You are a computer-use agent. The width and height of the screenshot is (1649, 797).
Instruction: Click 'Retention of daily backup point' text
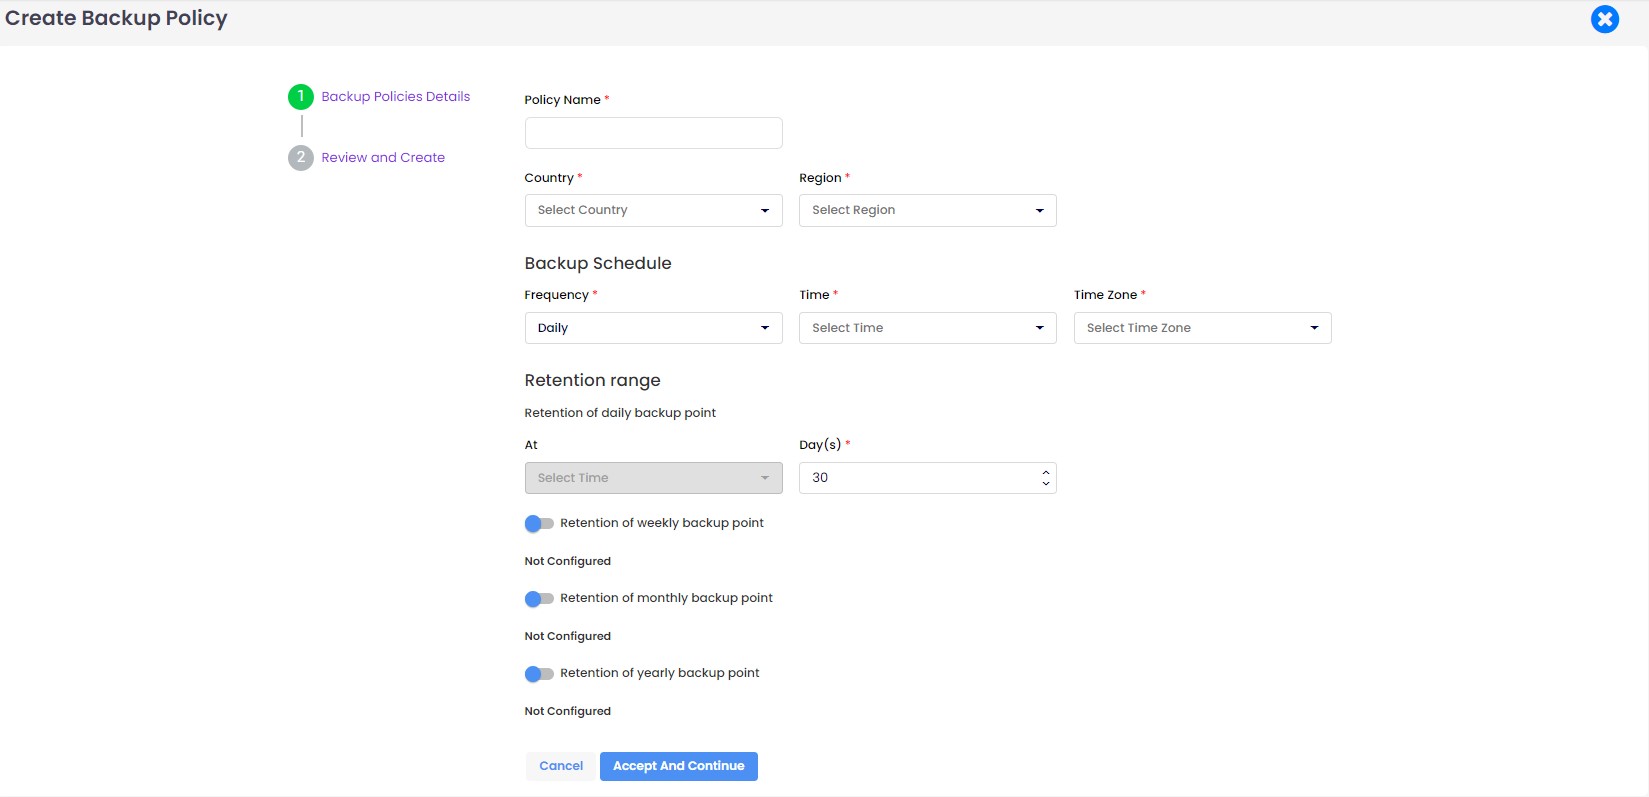coord(620,413)
